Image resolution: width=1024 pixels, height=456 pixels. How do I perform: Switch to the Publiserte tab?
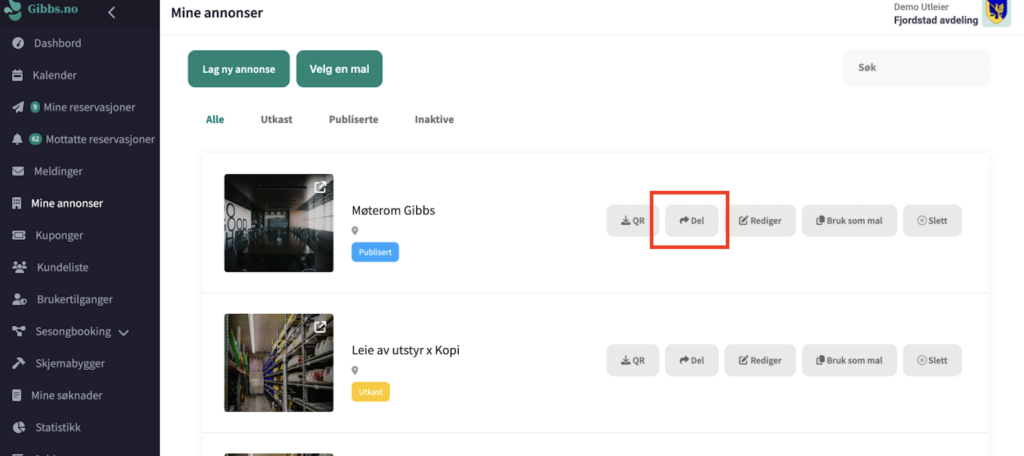click(353, 119)
